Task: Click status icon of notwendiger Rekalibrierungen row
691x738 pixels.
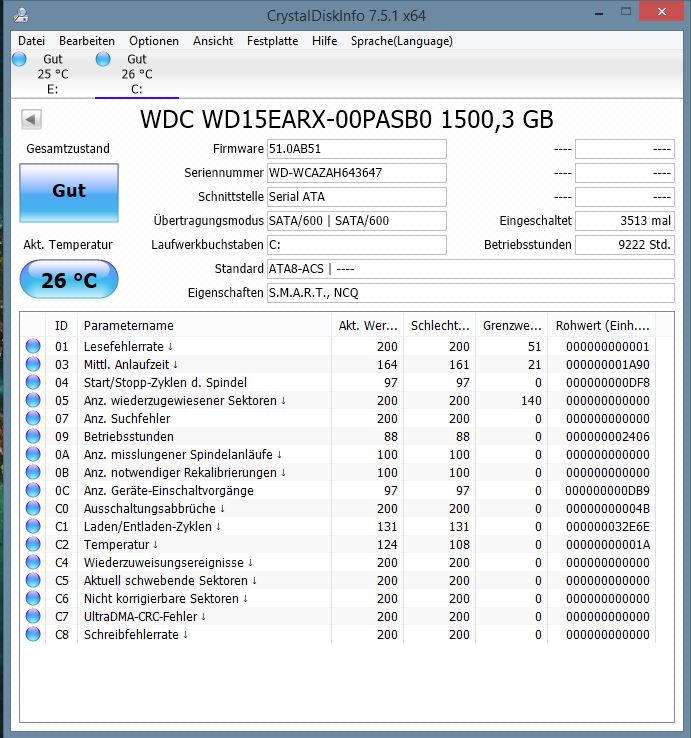Action: pos(33,472)
